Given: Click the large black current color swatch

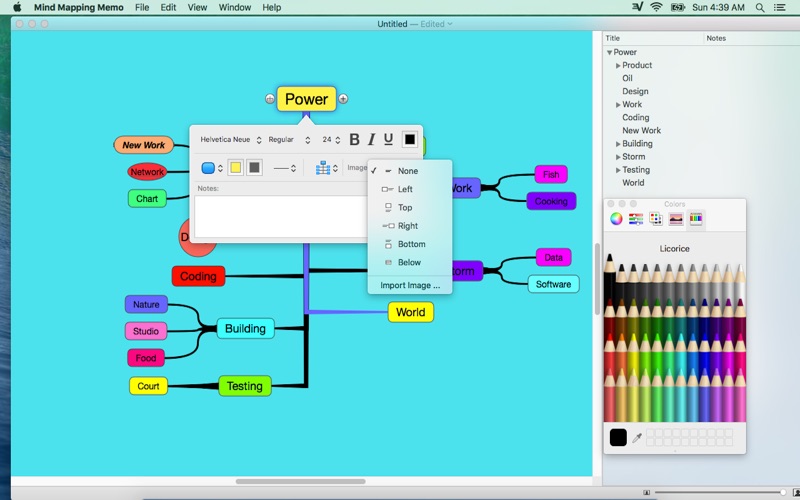Looking at the screenshot, I should (x=618, y=437).
